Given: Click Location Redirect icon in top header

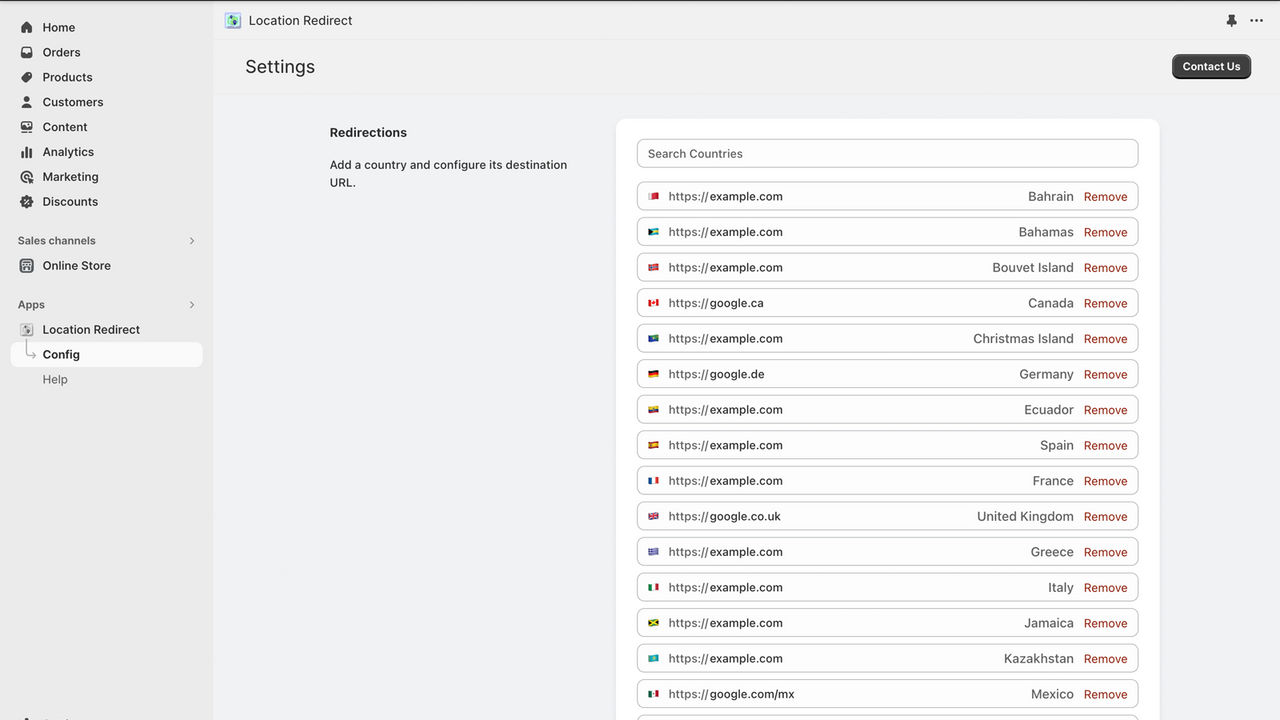Looking at the screenshot, I should pos(233,20).
